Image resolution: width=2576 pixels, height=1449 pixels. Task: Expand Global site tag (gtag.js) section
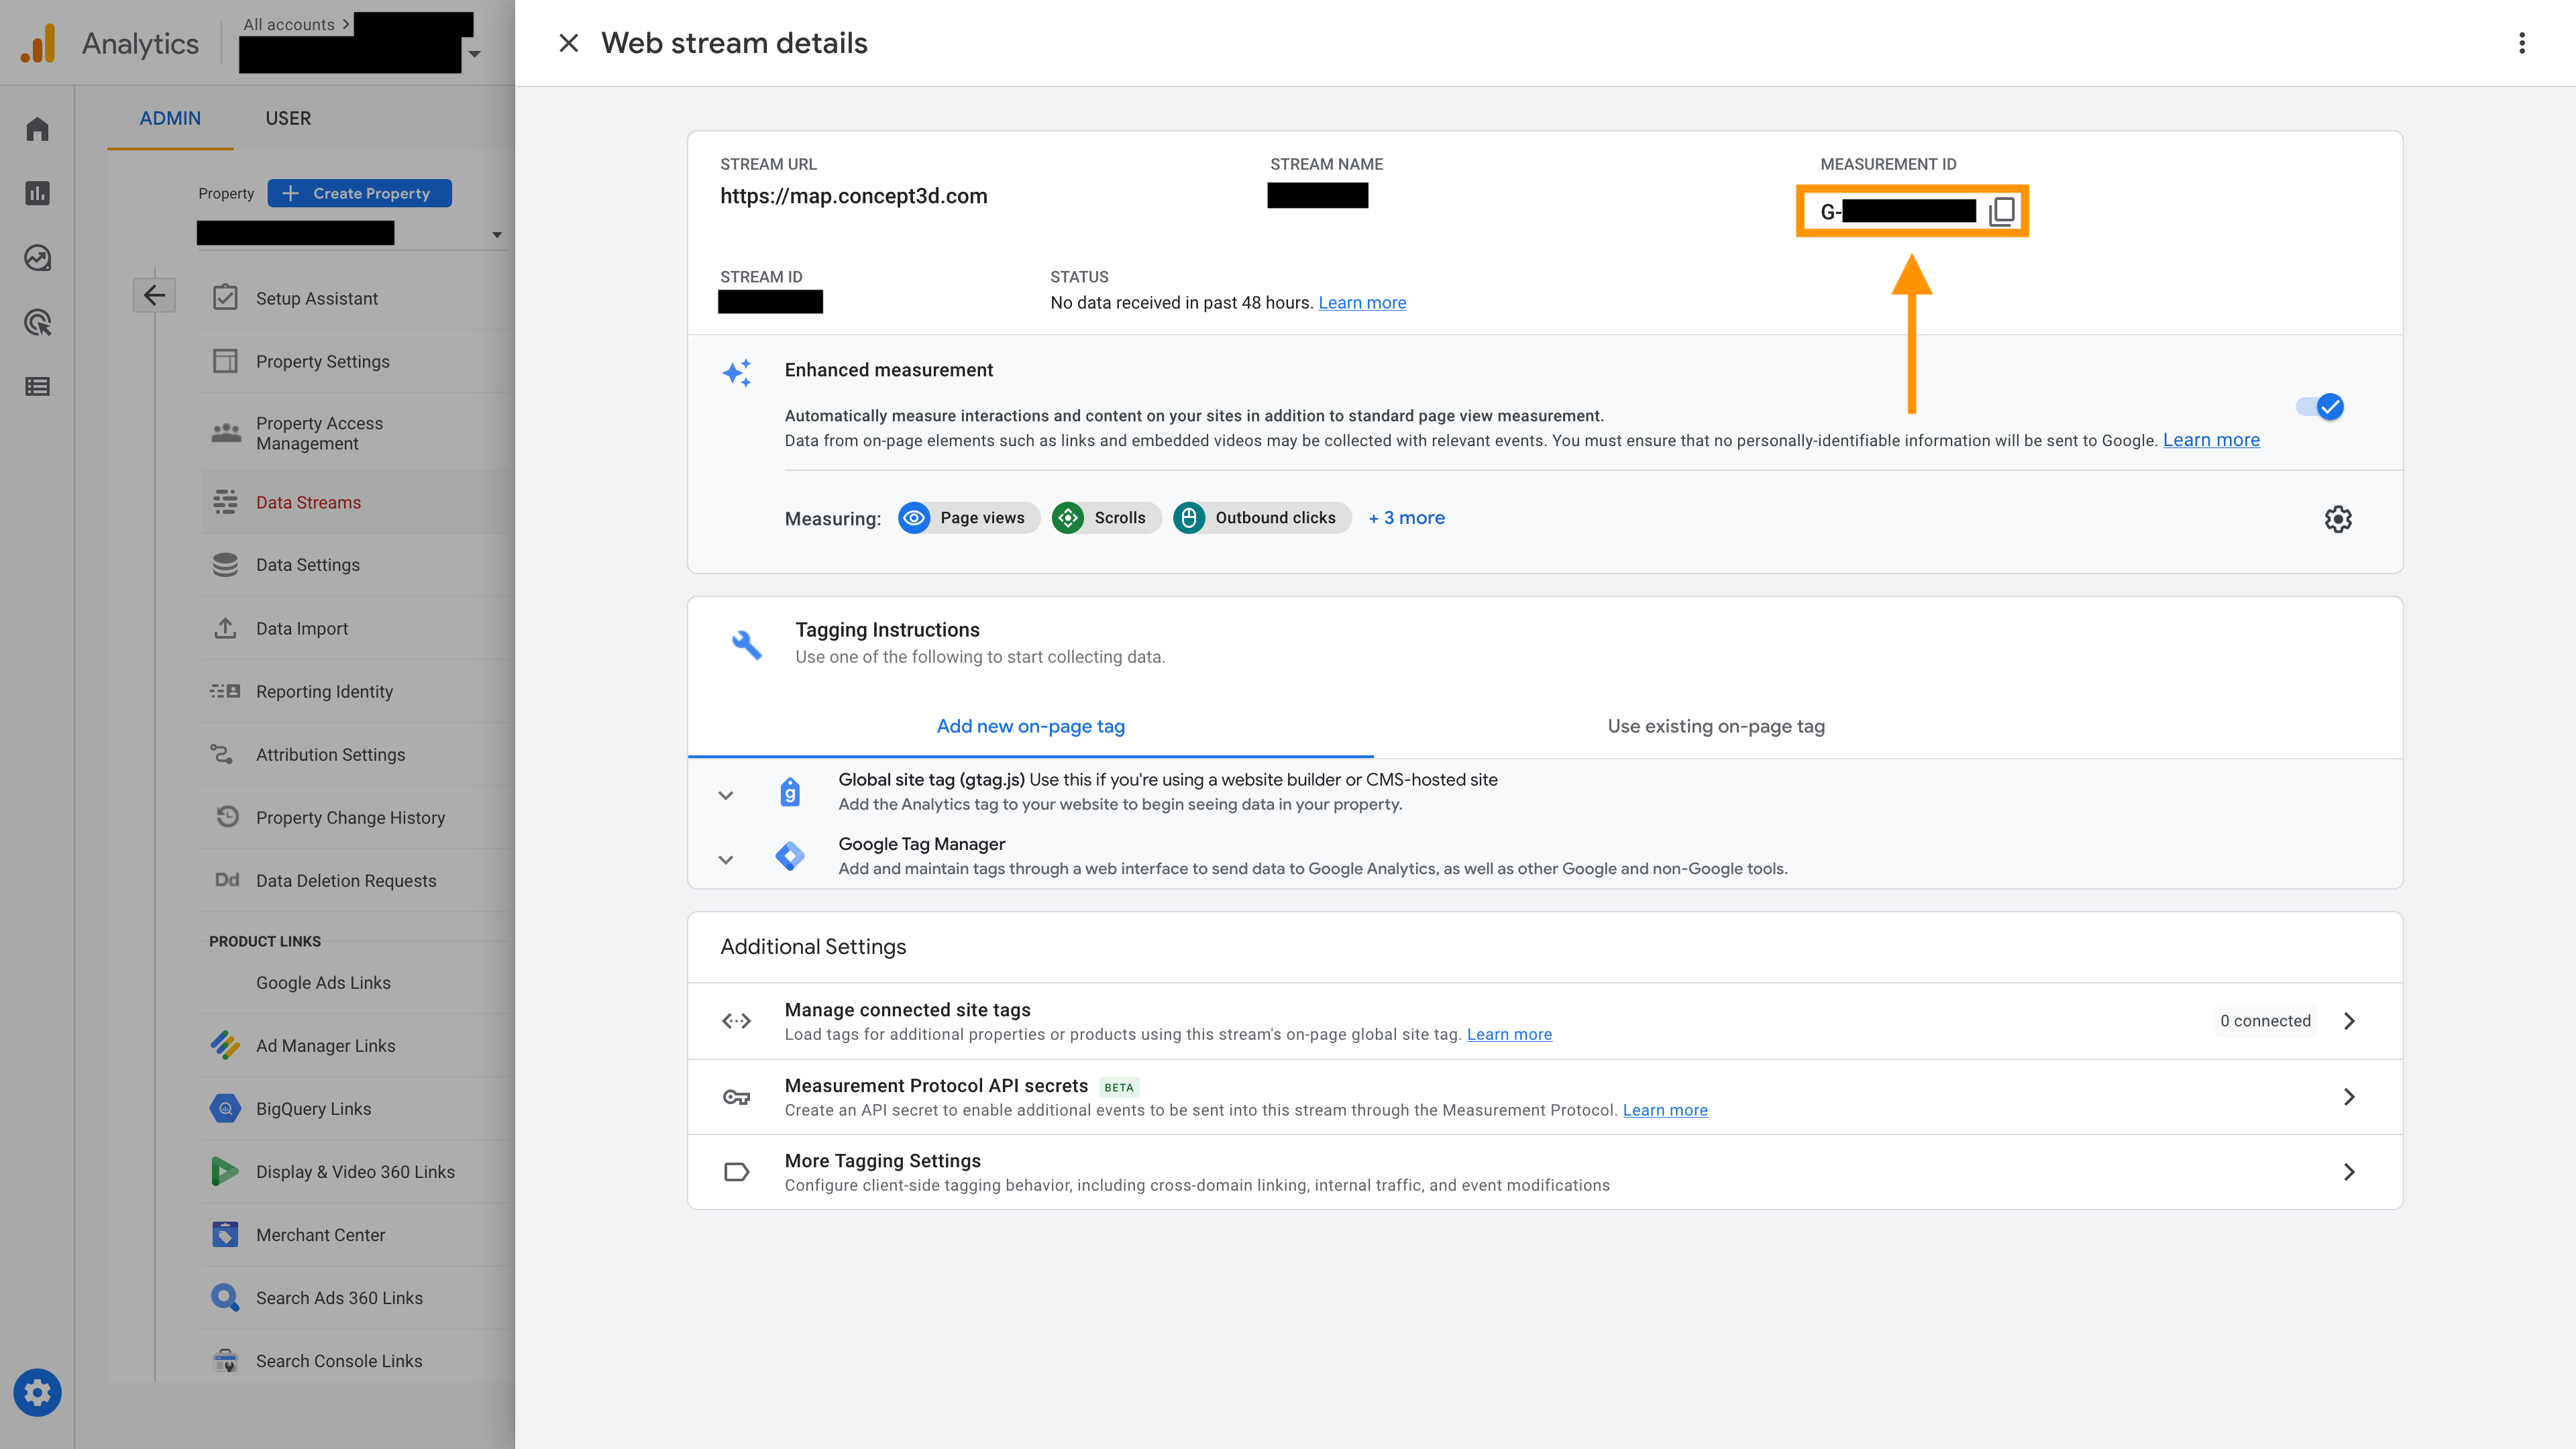click(726, 795)
